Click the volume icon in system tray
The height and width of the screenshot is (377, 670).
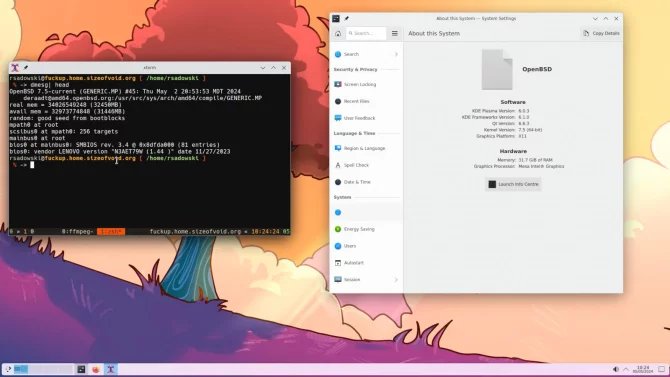coord(615,369)
